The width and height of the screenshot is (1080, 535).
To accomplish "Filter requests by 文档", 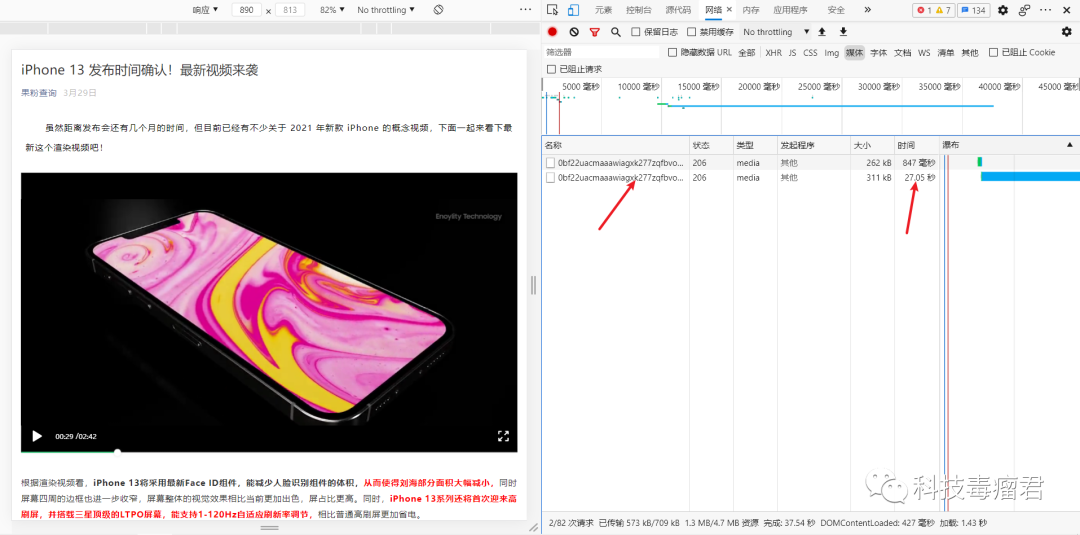I will point(902,52).
